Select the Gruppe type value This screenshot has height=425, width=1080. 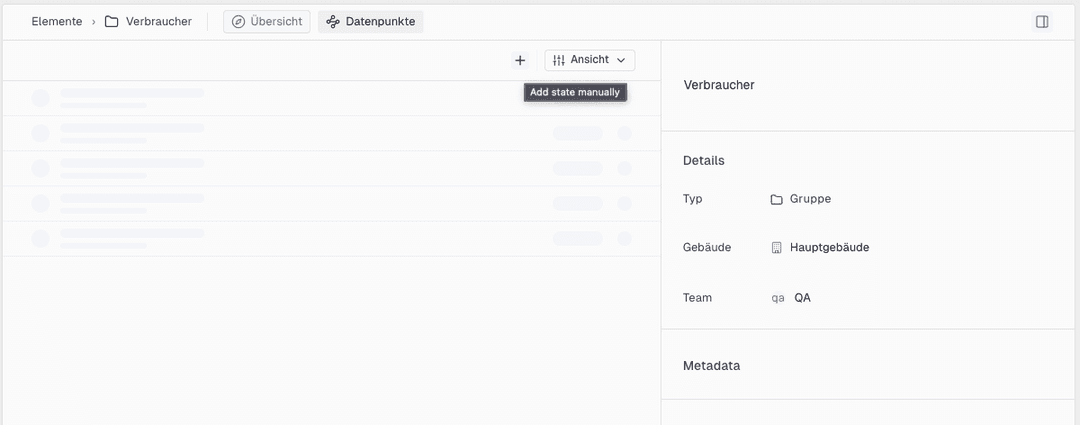[810, 199]
